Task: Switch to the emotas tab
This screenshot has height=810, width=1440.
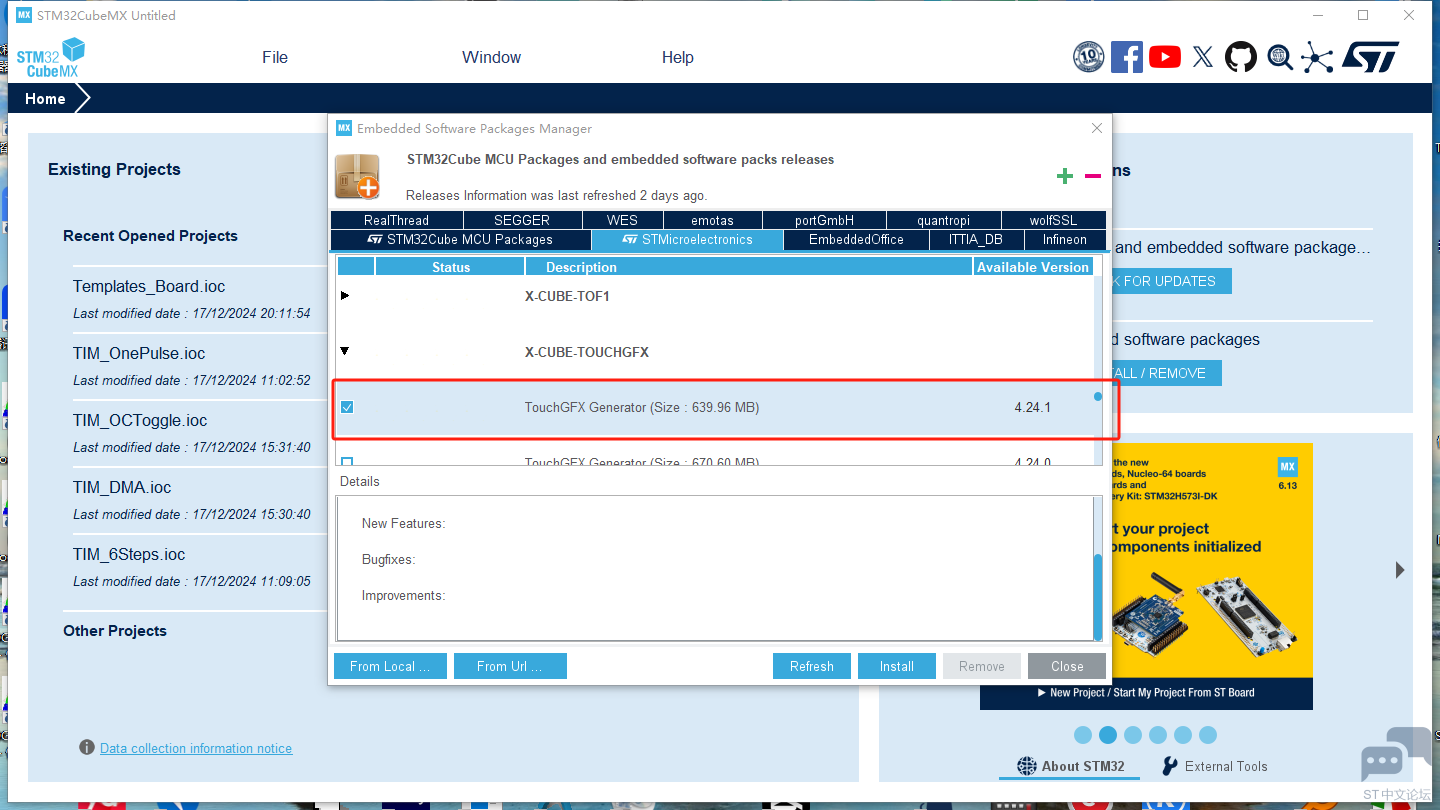Action: click(713, 220)
